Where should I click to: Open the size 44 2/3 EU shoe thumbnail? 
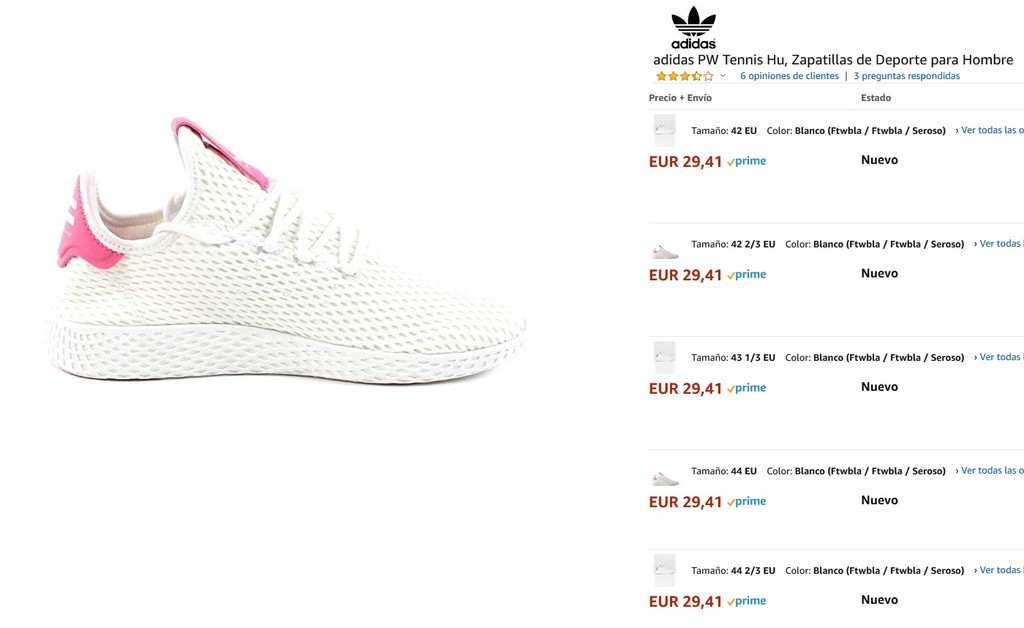(664, 570)
